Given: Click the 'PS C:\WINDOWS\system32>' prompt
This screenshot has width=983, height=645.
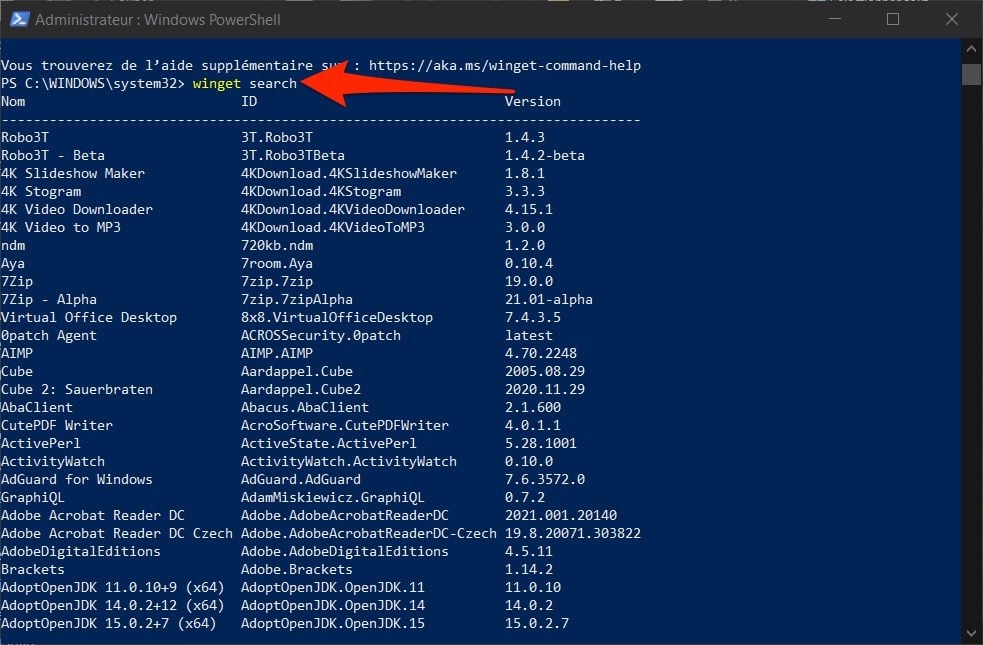Looking at the screenshot, I should tap(93, 83).
